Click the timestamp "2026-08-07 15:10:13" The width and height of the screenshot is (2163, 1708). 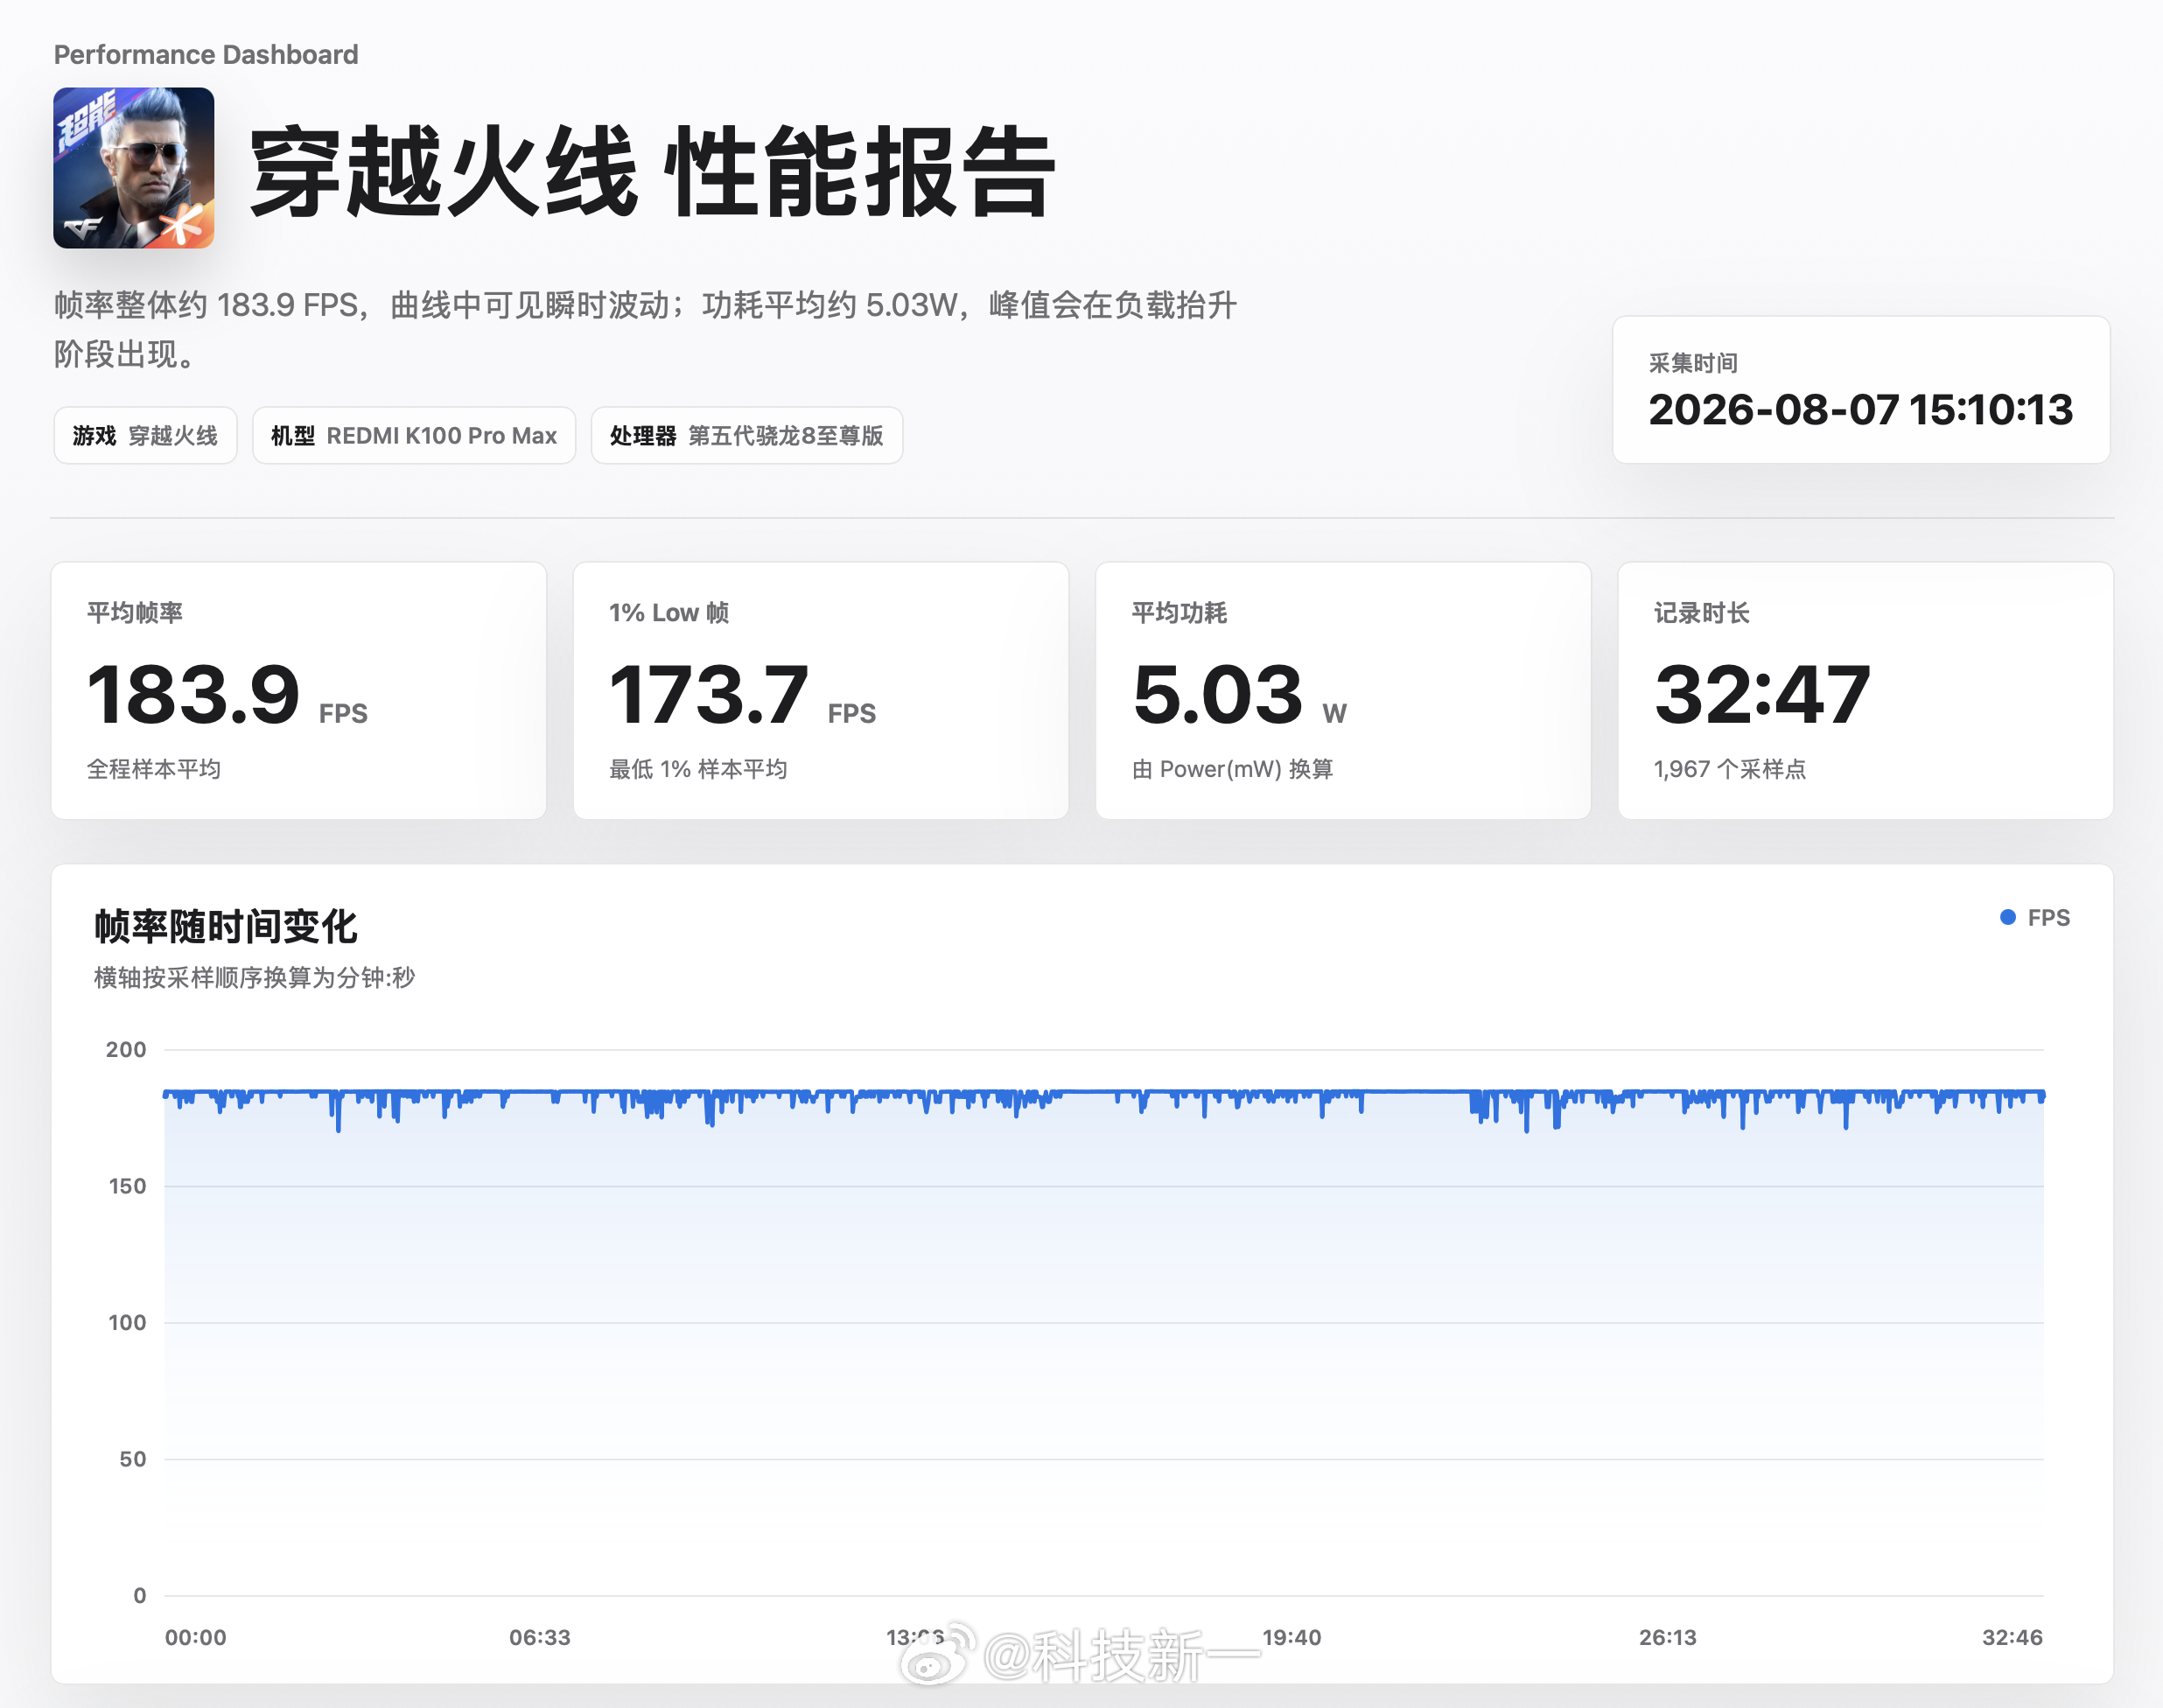(1861, 410)
